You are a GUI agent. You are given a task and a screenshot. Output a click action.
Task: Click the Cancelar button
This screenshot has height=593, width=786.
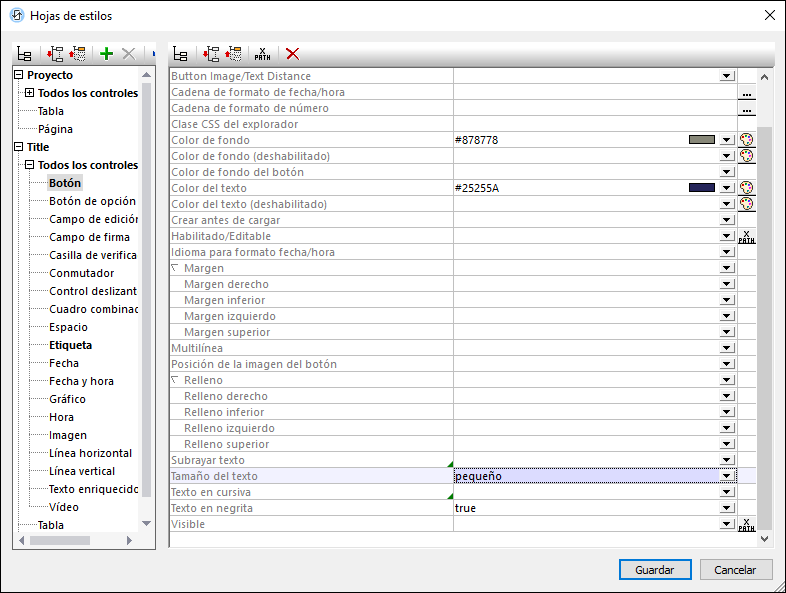[735, 570]
